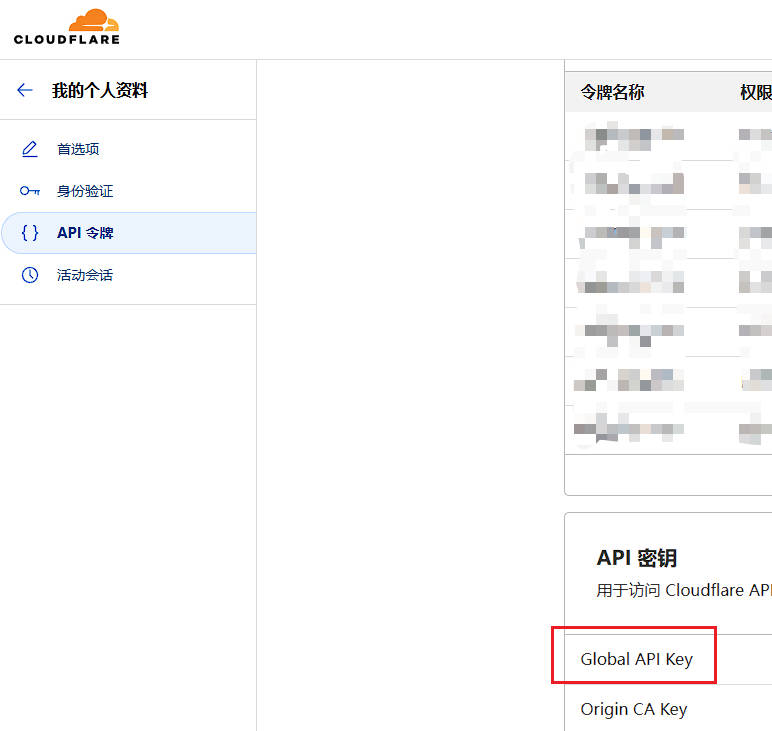This screenshot has height=731, width=772.
Task: Select the API 令牌 sidebar entry
Action: tap(85, 233)
